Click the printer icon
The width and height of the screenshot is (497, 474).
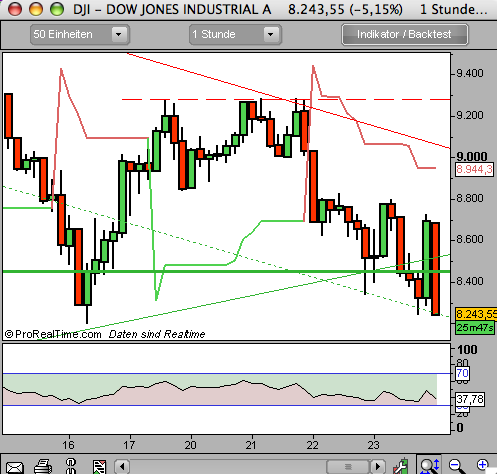pyautogui.click(x=43, y=466)
